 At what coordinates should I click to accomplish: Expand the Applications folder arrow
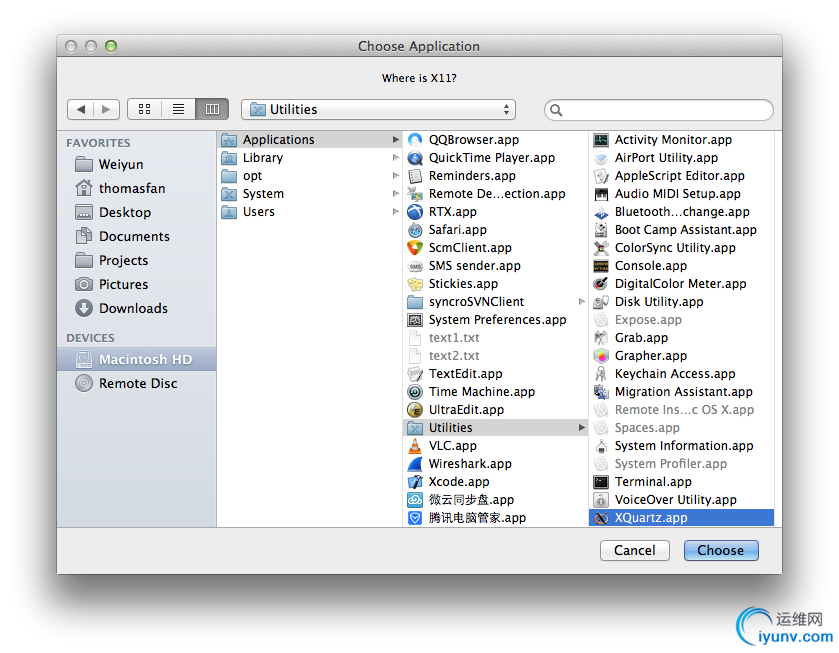(x=395, y=140)
